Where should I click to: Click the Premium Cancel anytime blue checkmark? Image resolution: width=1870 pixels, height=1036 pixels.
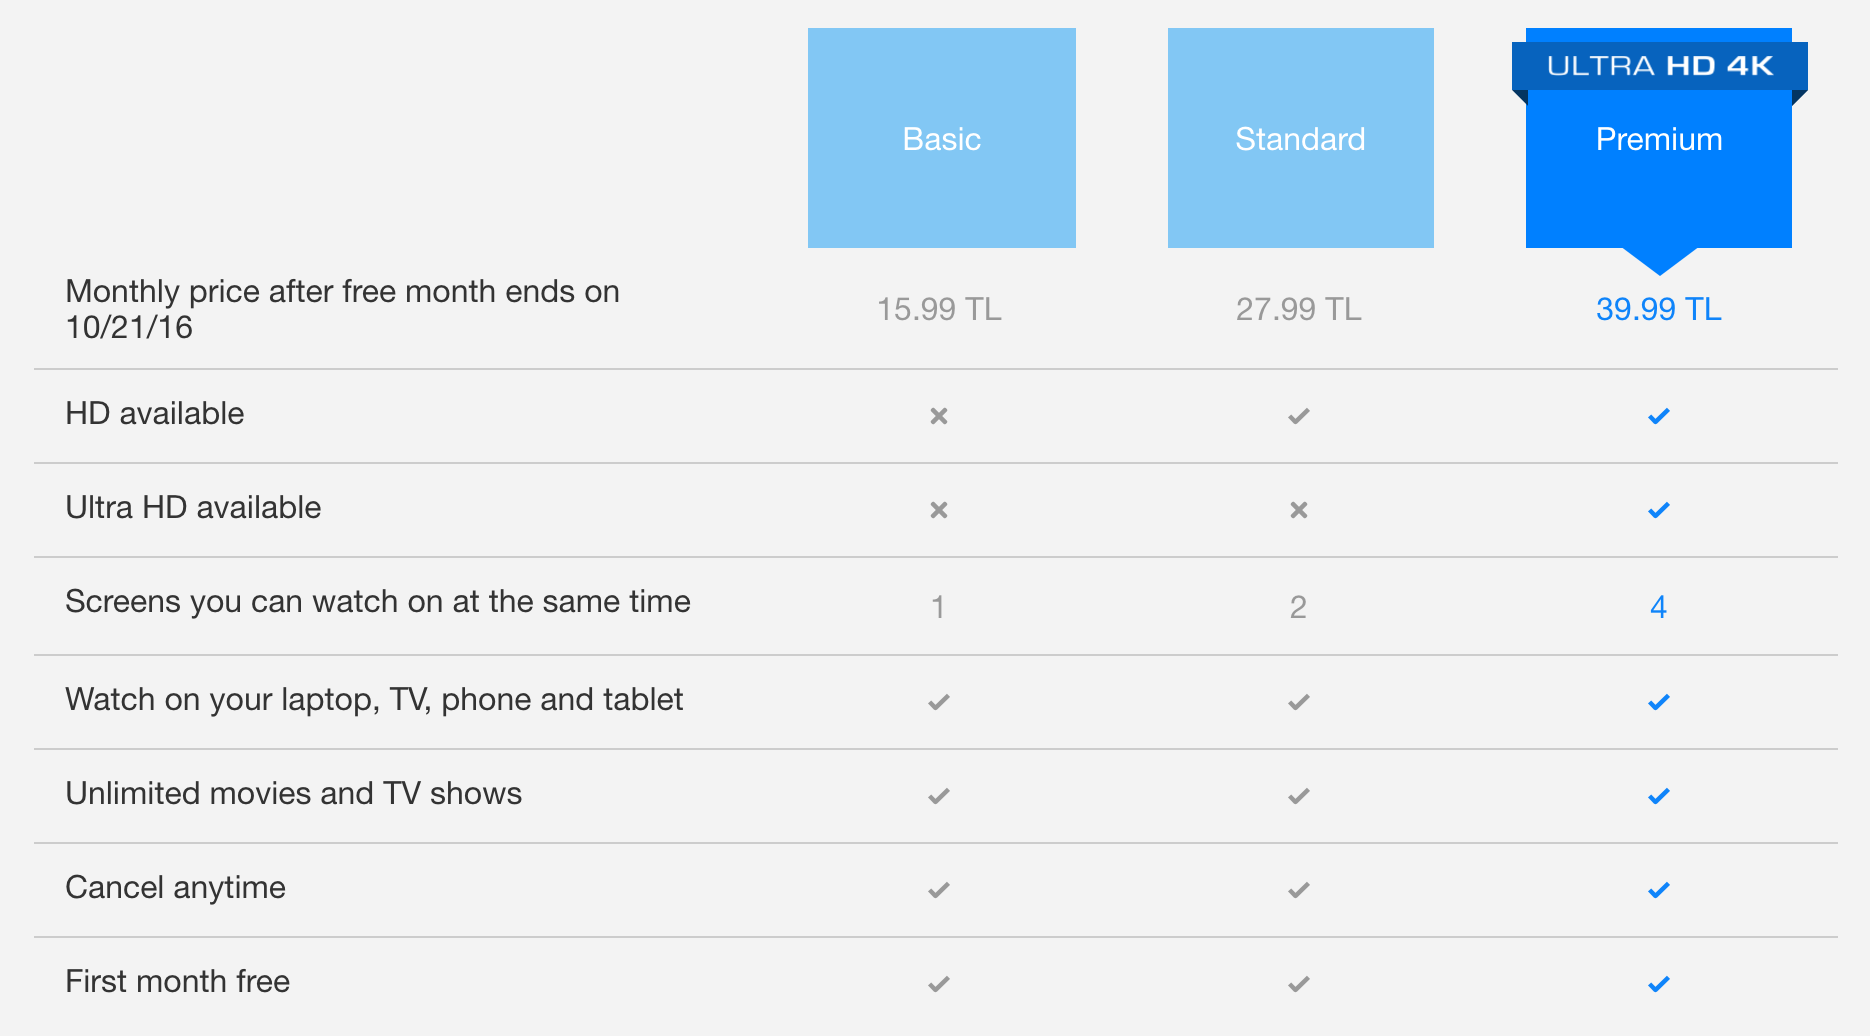point(1659,890)
